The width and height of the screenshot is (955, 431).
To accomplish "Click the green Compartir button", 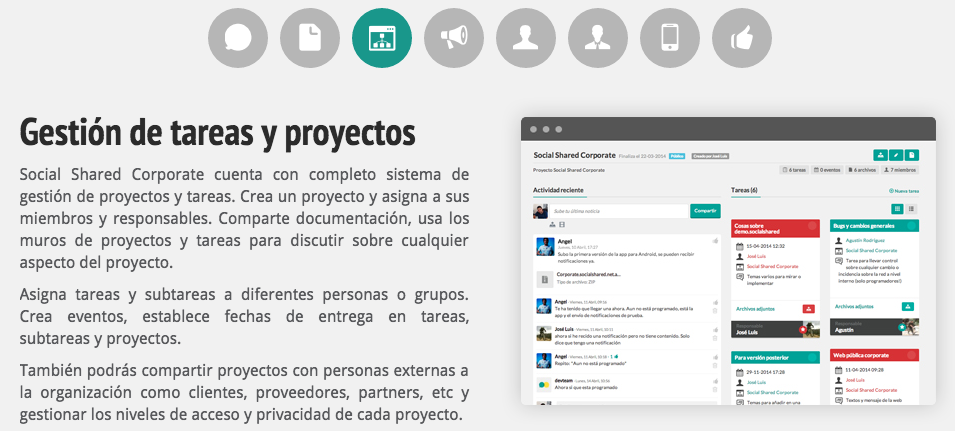I will click(x=705, y=211).
